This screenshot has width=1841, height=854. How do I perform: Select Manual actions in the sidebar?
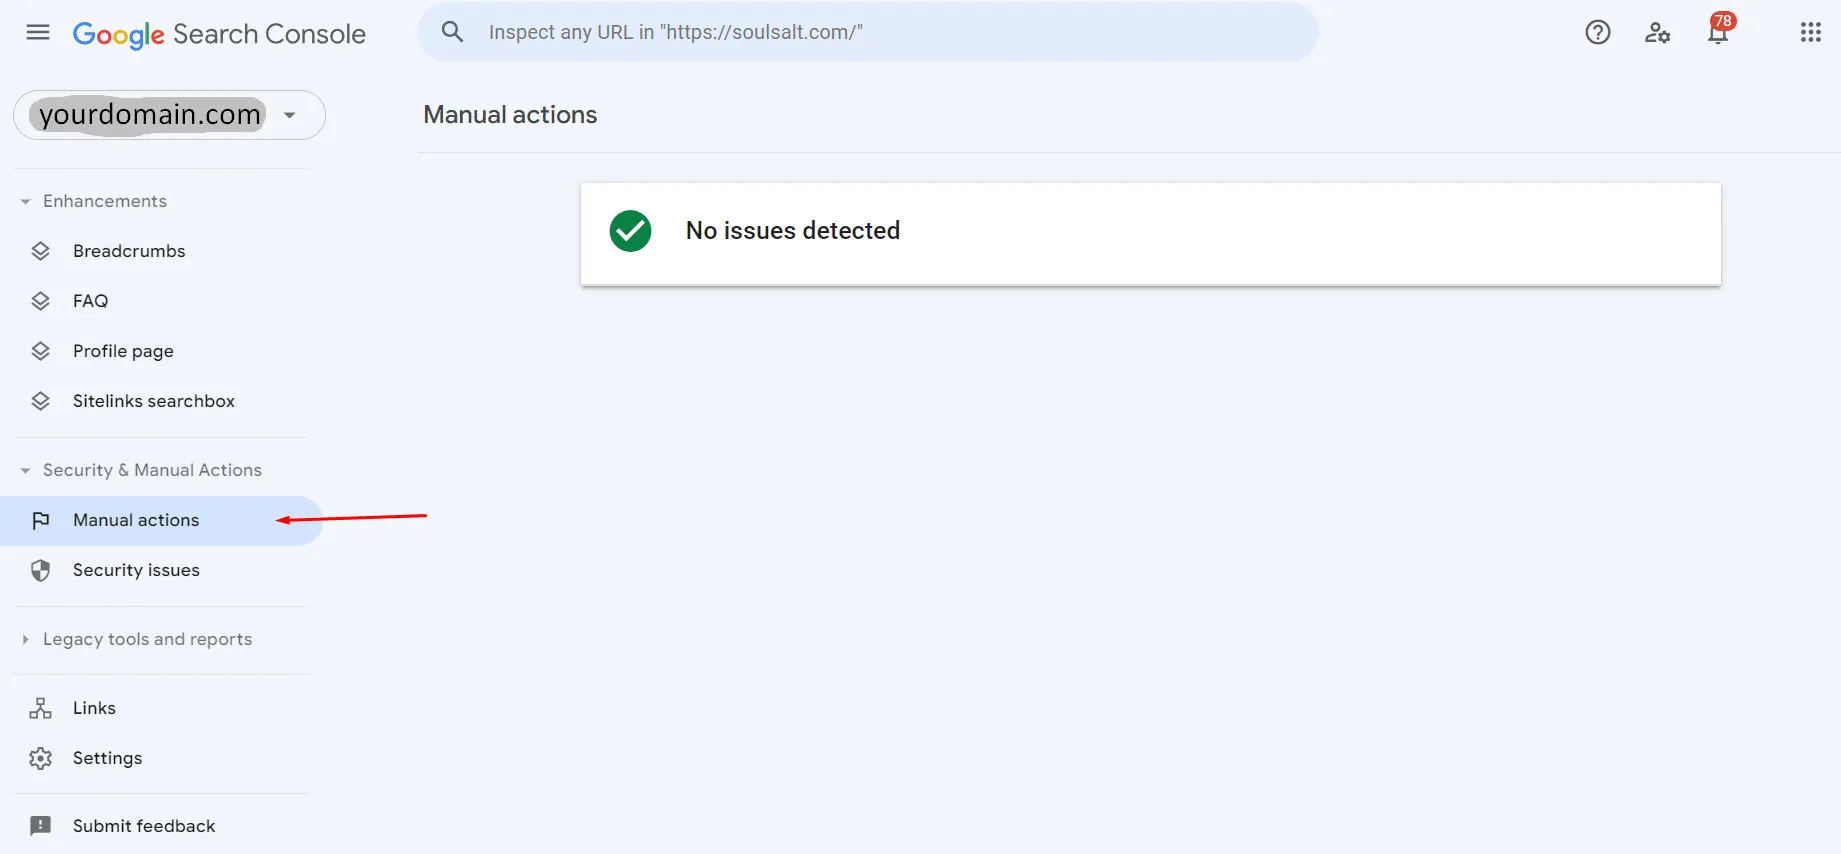(x=136, y=520)
